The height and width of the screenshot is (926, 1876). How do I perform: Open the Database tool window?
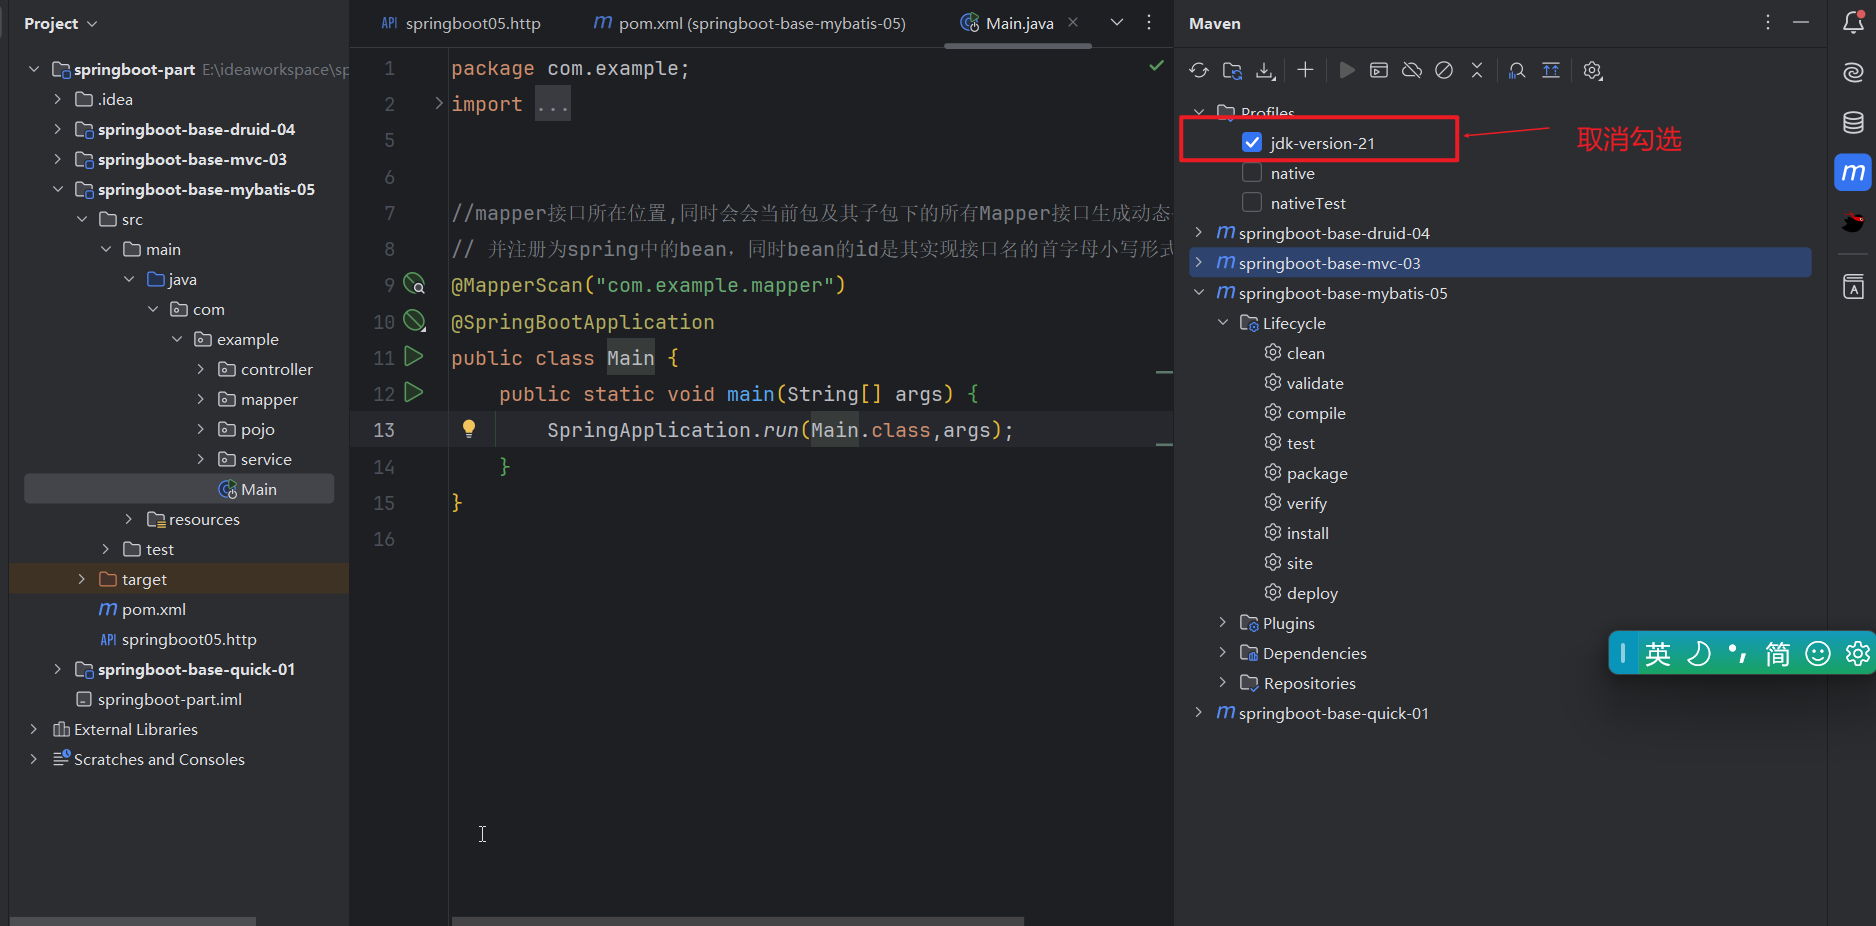click(x=1854, y=122)
